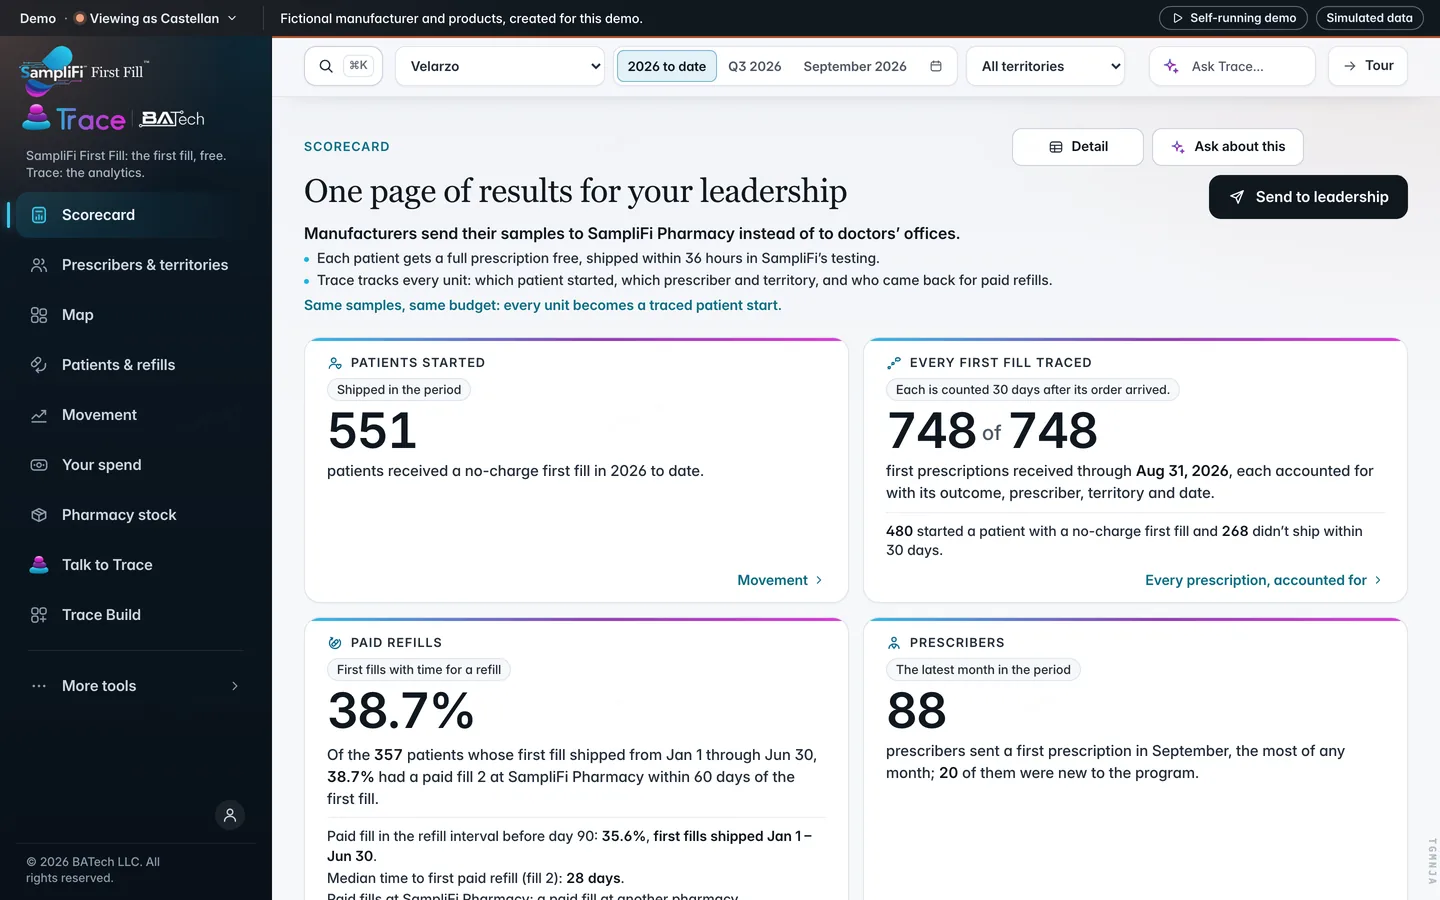
Task: Open Every prescription, accounted for link
Action: click(1264, 580)
